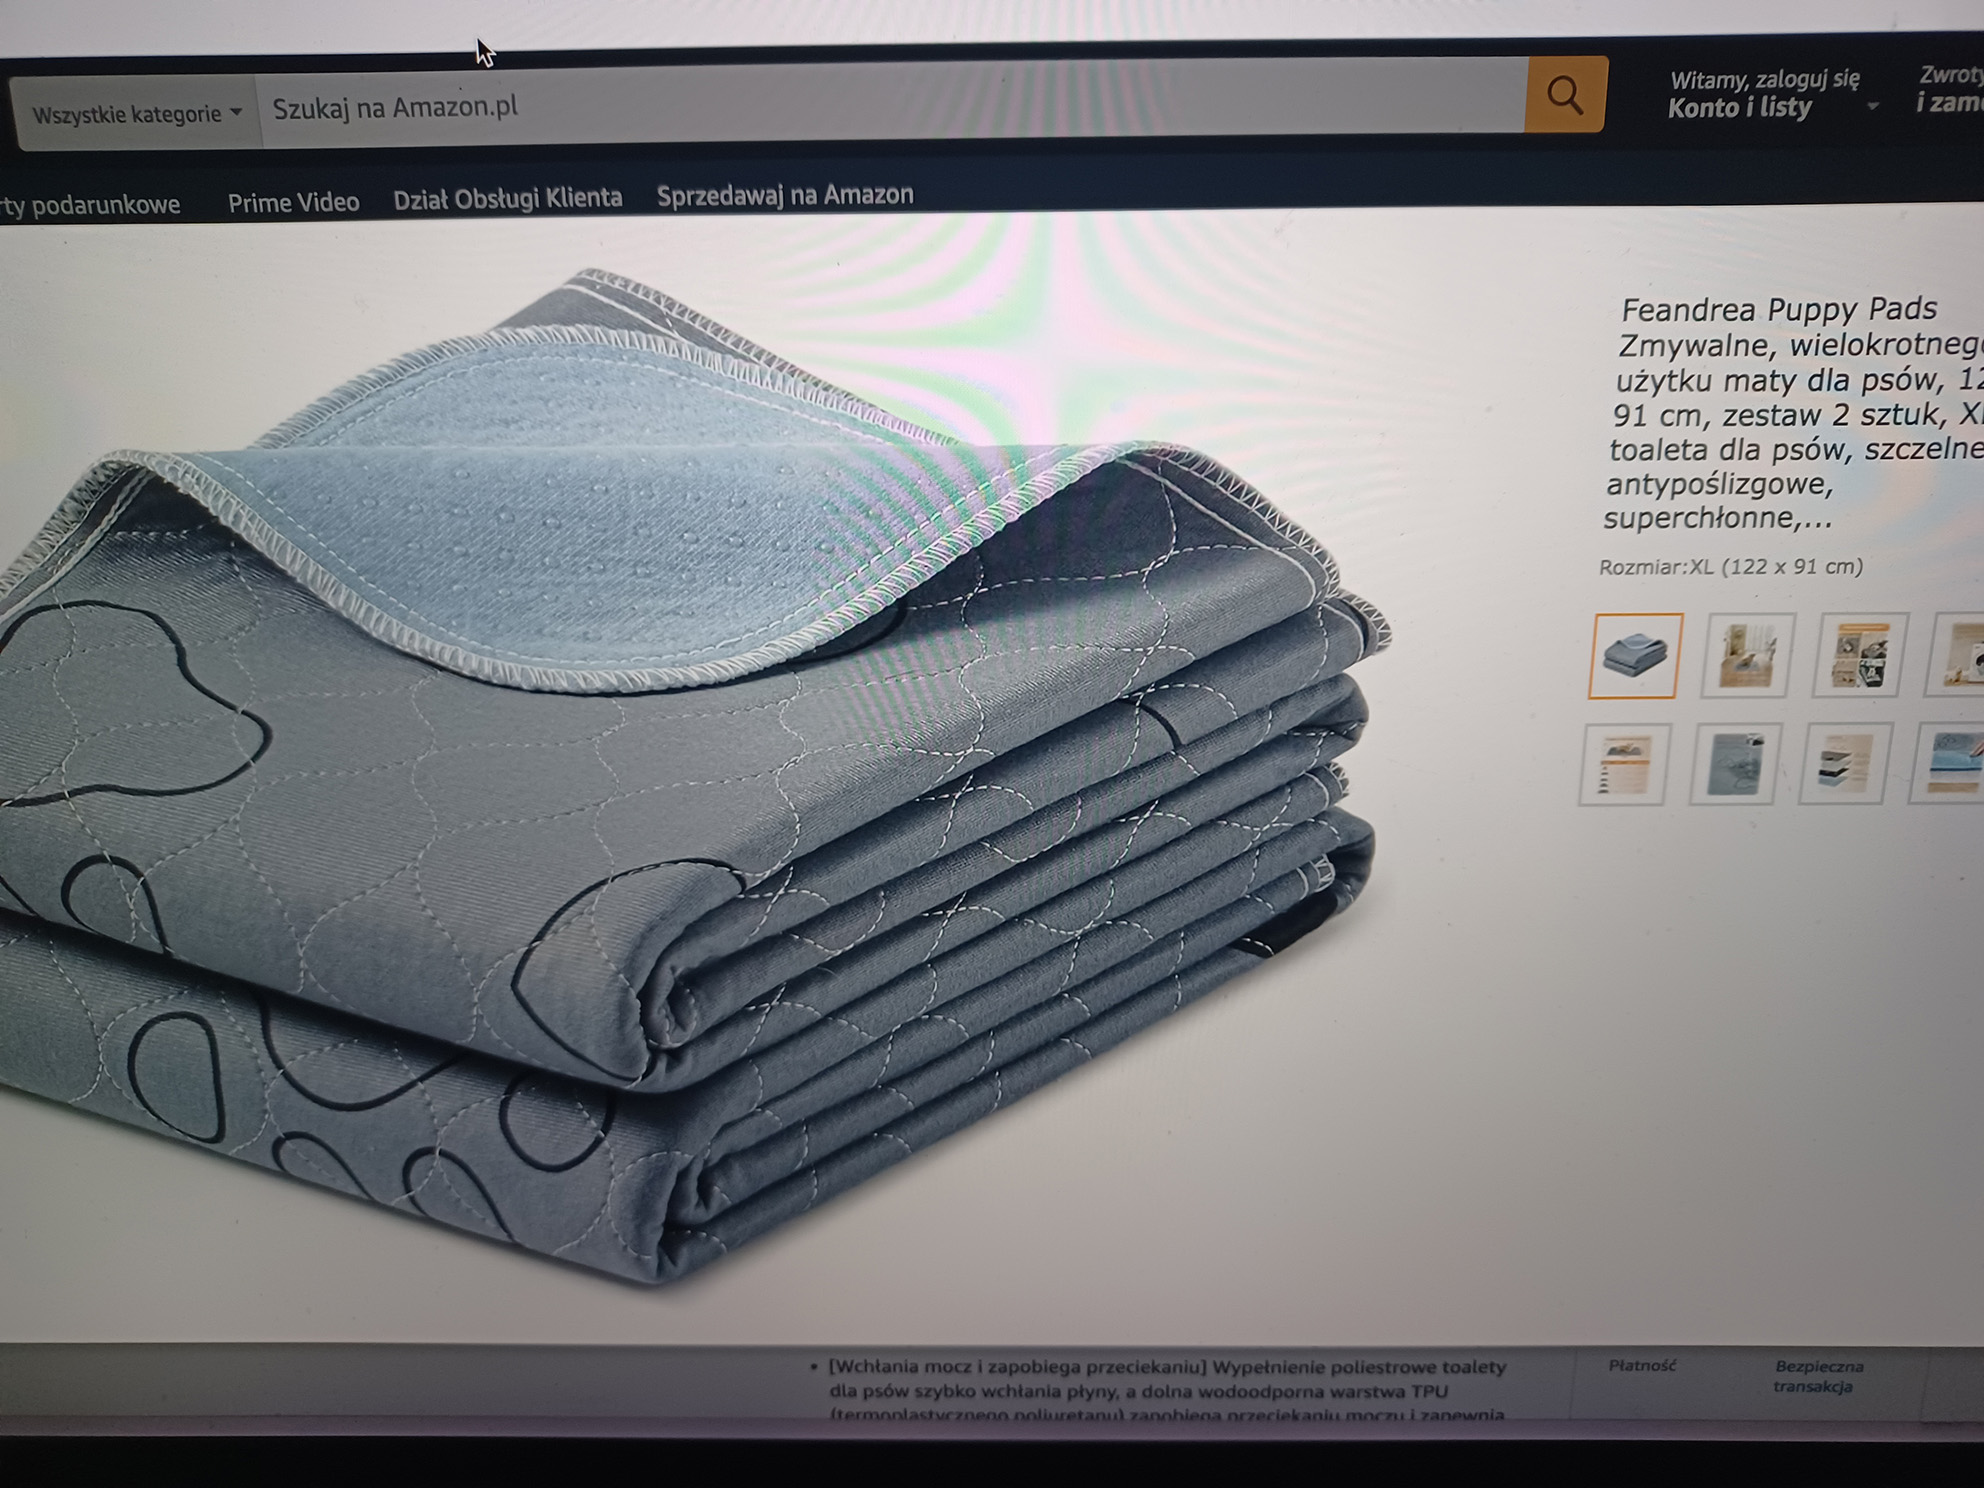Click the large folded pad product image
This screenshot has height=1488, width=1984.
point(690,780)
